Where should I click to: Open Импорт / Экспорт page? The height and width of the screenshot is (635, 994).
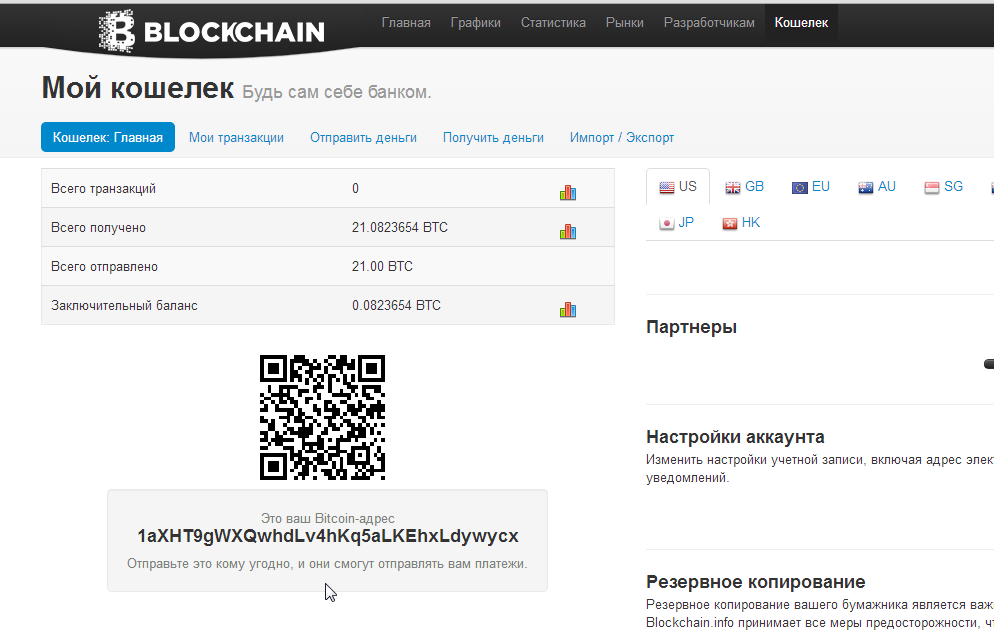coord(622,138)
